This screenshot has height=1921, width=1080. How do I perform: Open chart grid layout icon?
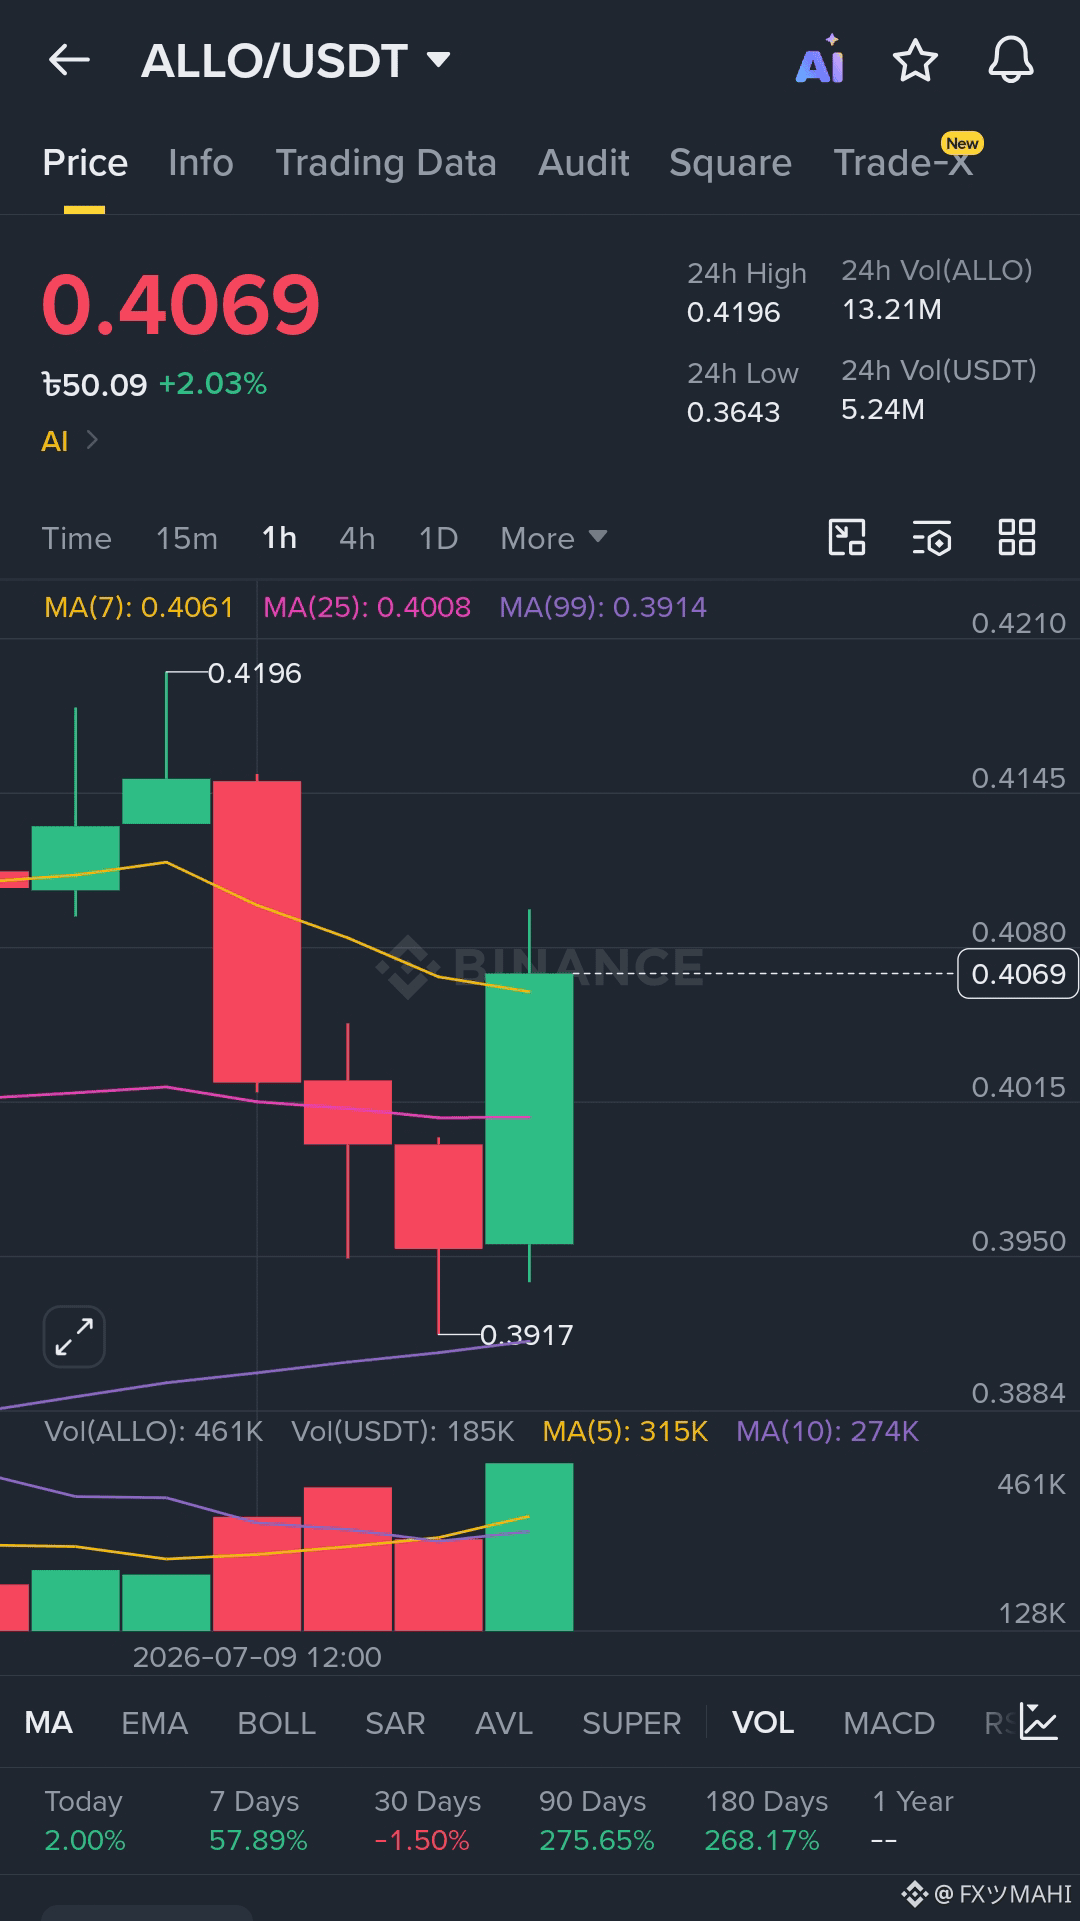(x=1017, y=538)
